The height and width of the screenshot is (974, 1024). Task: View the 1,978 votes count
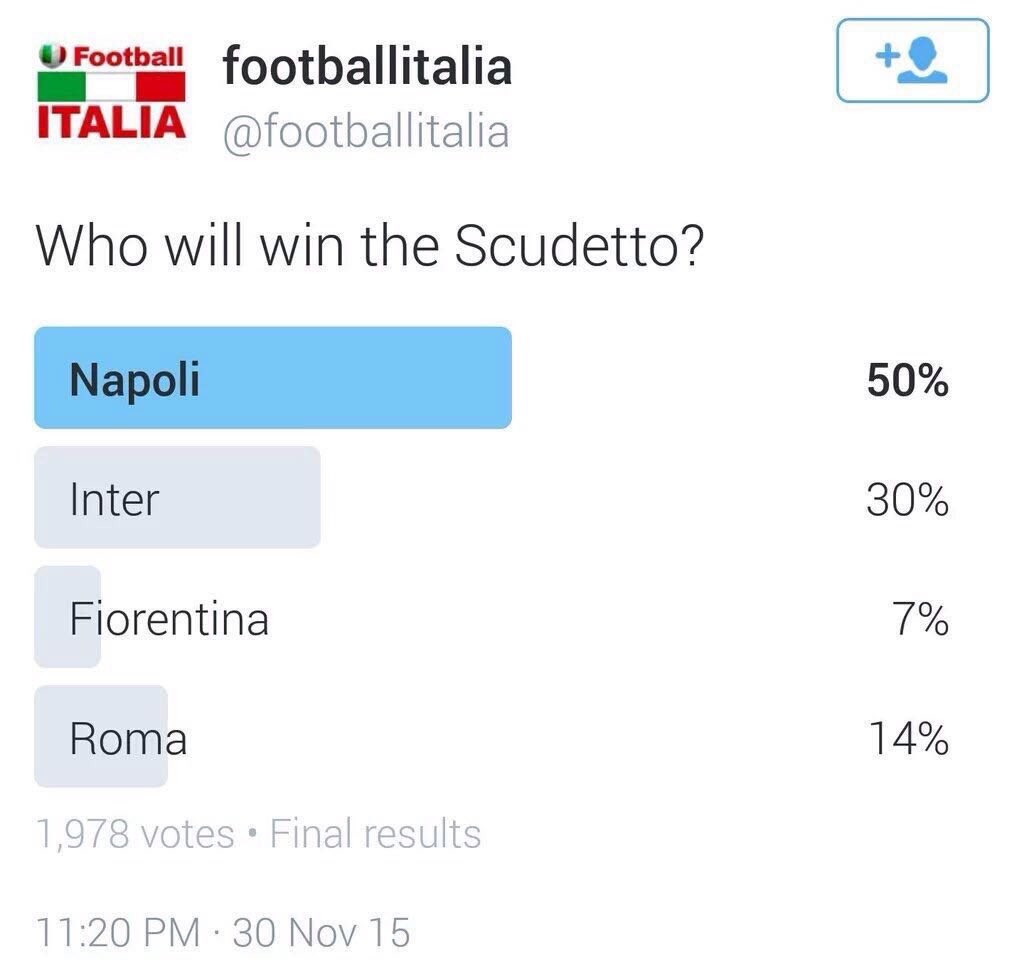pos(135,833)
